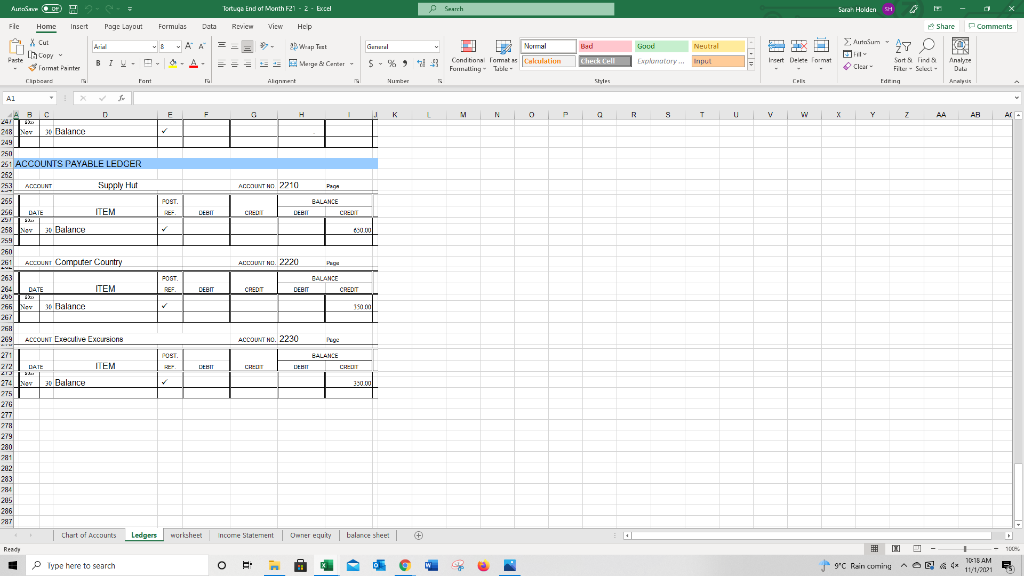Switch to Page Break Preview in status bar
1024x576 pixels.
click(917, 549)
